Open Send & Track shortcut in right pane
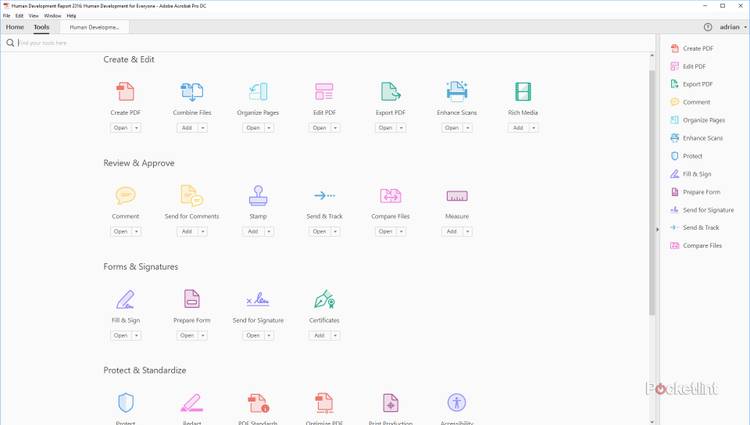This screenshot has width=750, height=425. pyautogui.click(x=695, y=228)
